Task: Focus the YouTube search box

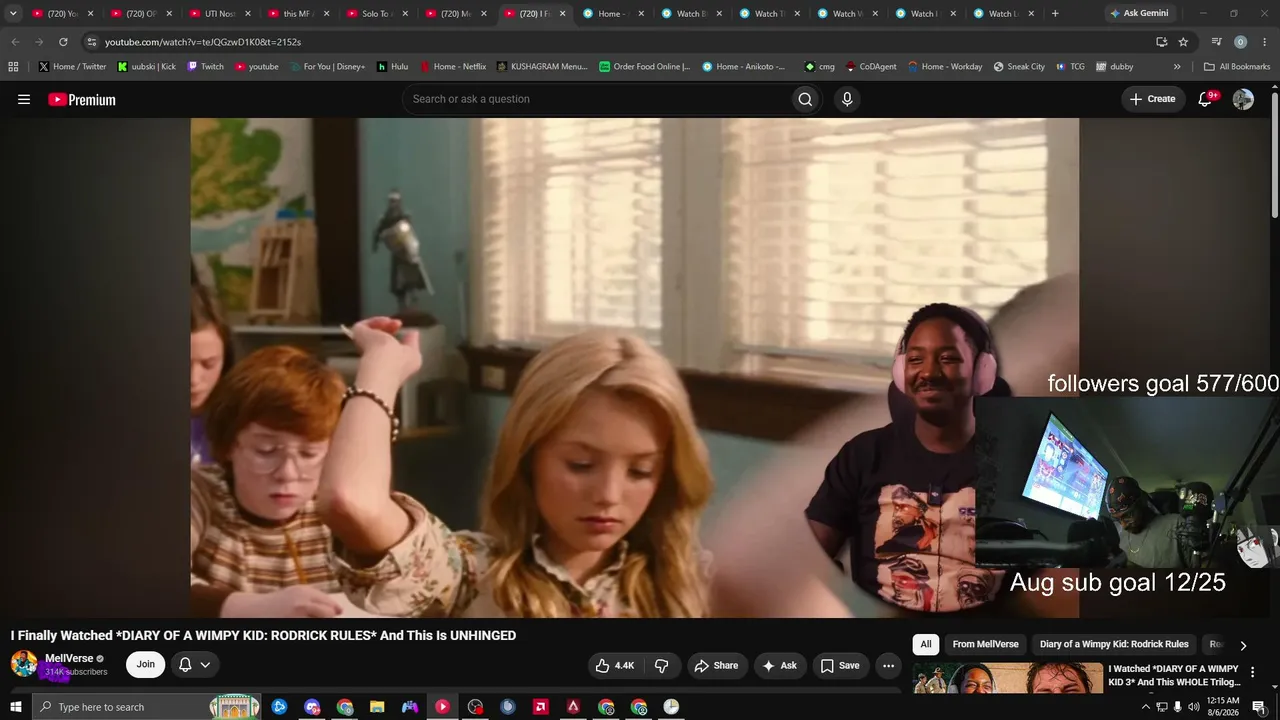Action: 596,99
